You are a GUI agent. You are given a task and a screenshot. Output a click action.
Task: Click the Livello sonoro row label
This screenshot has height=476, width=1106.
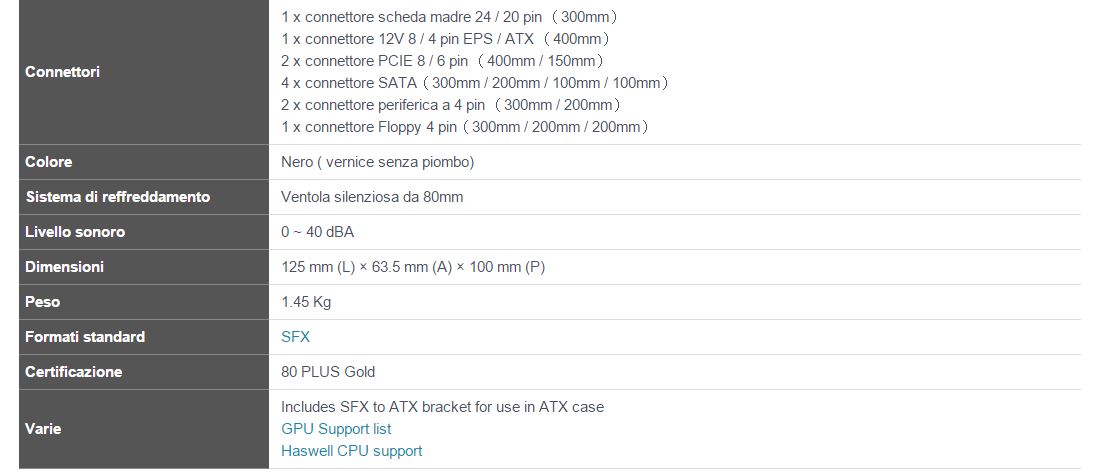(75, 232)
